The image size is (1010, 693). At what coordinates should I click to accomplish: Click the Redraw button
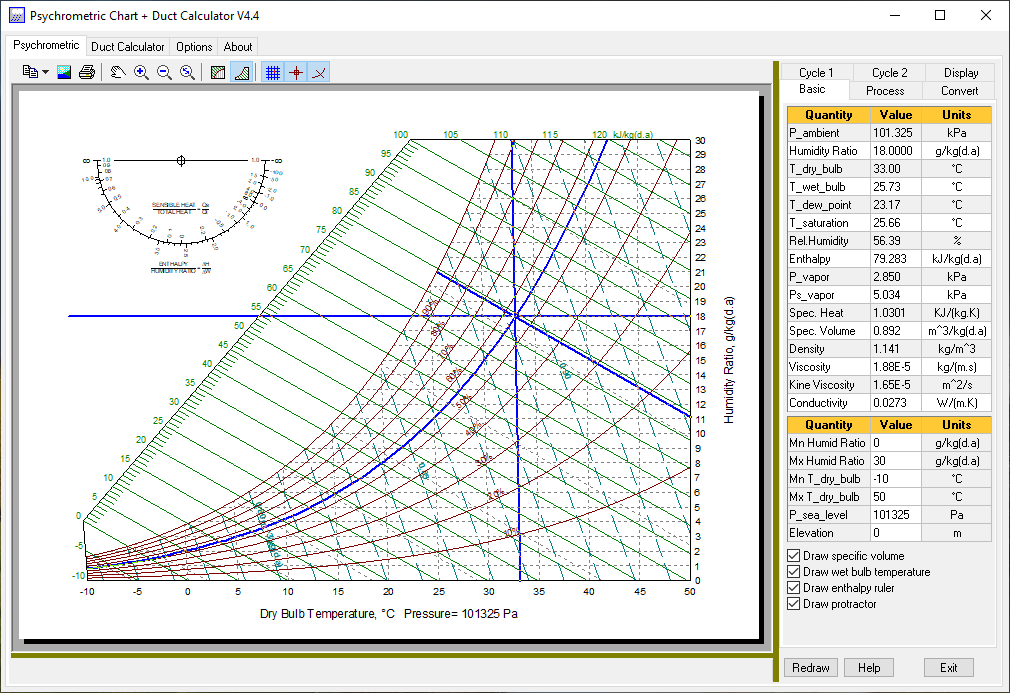[811, 668]
